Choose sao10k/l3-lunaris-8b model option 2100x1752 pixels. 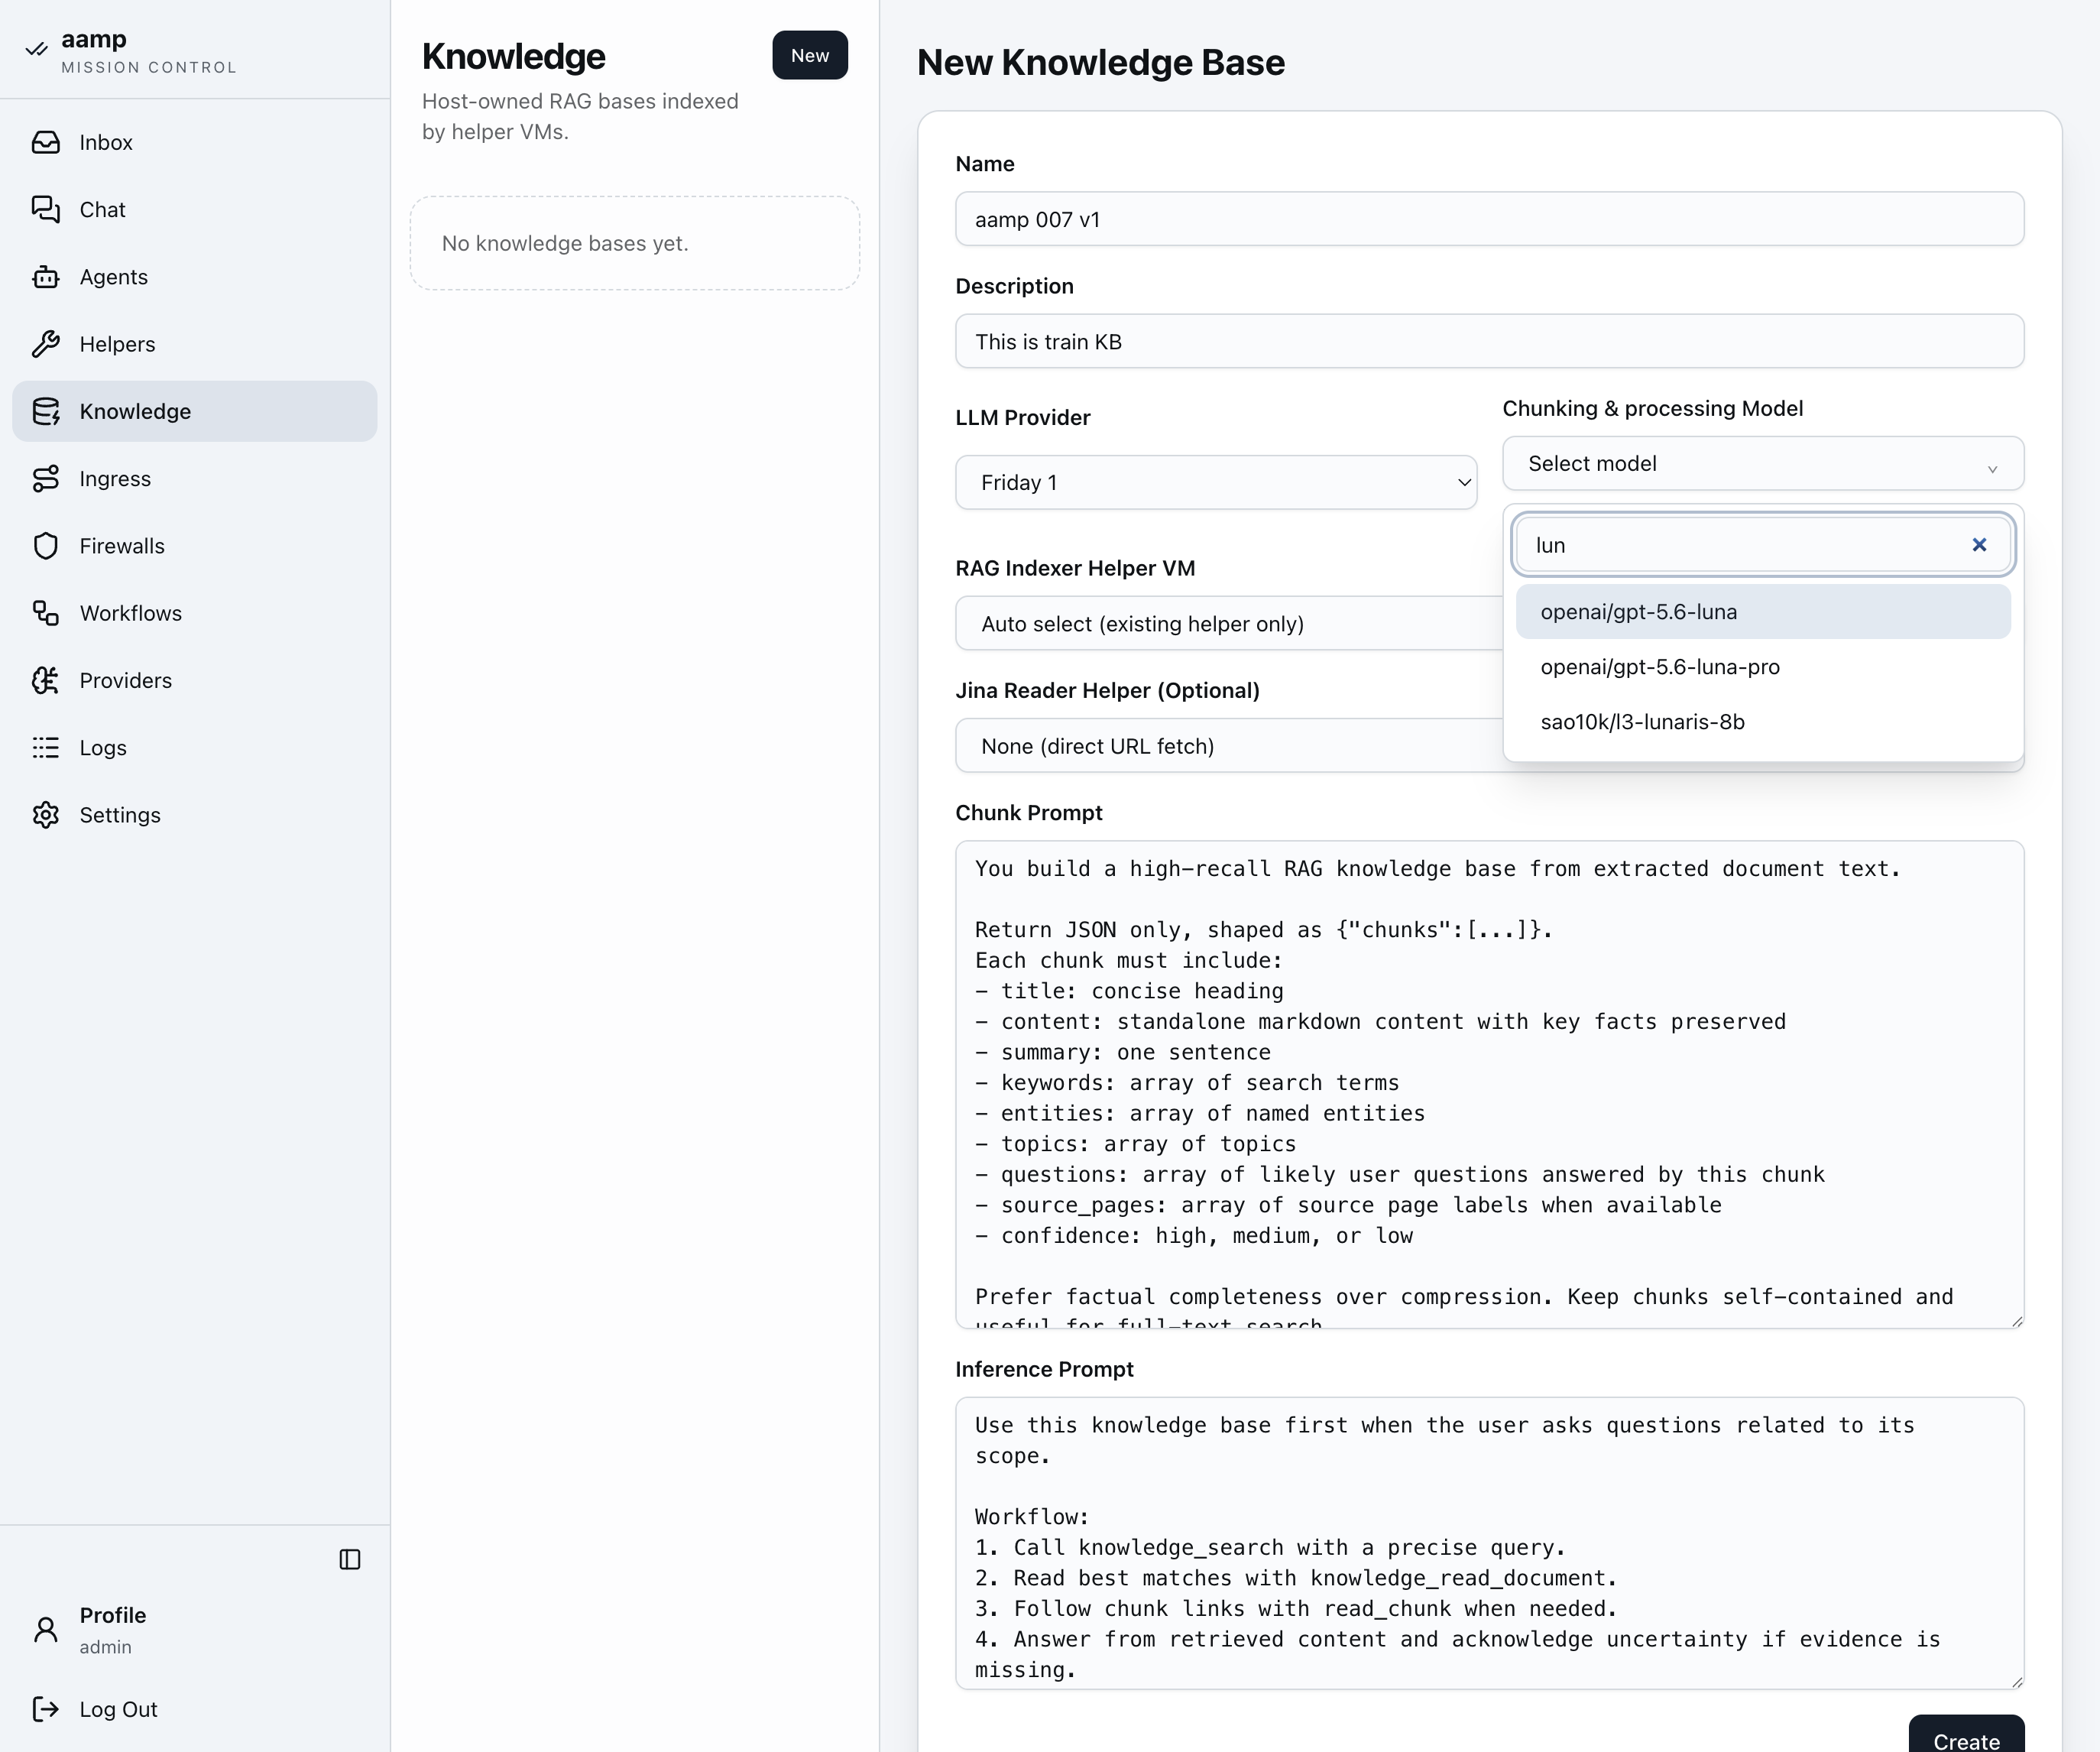coord(1763,721)
